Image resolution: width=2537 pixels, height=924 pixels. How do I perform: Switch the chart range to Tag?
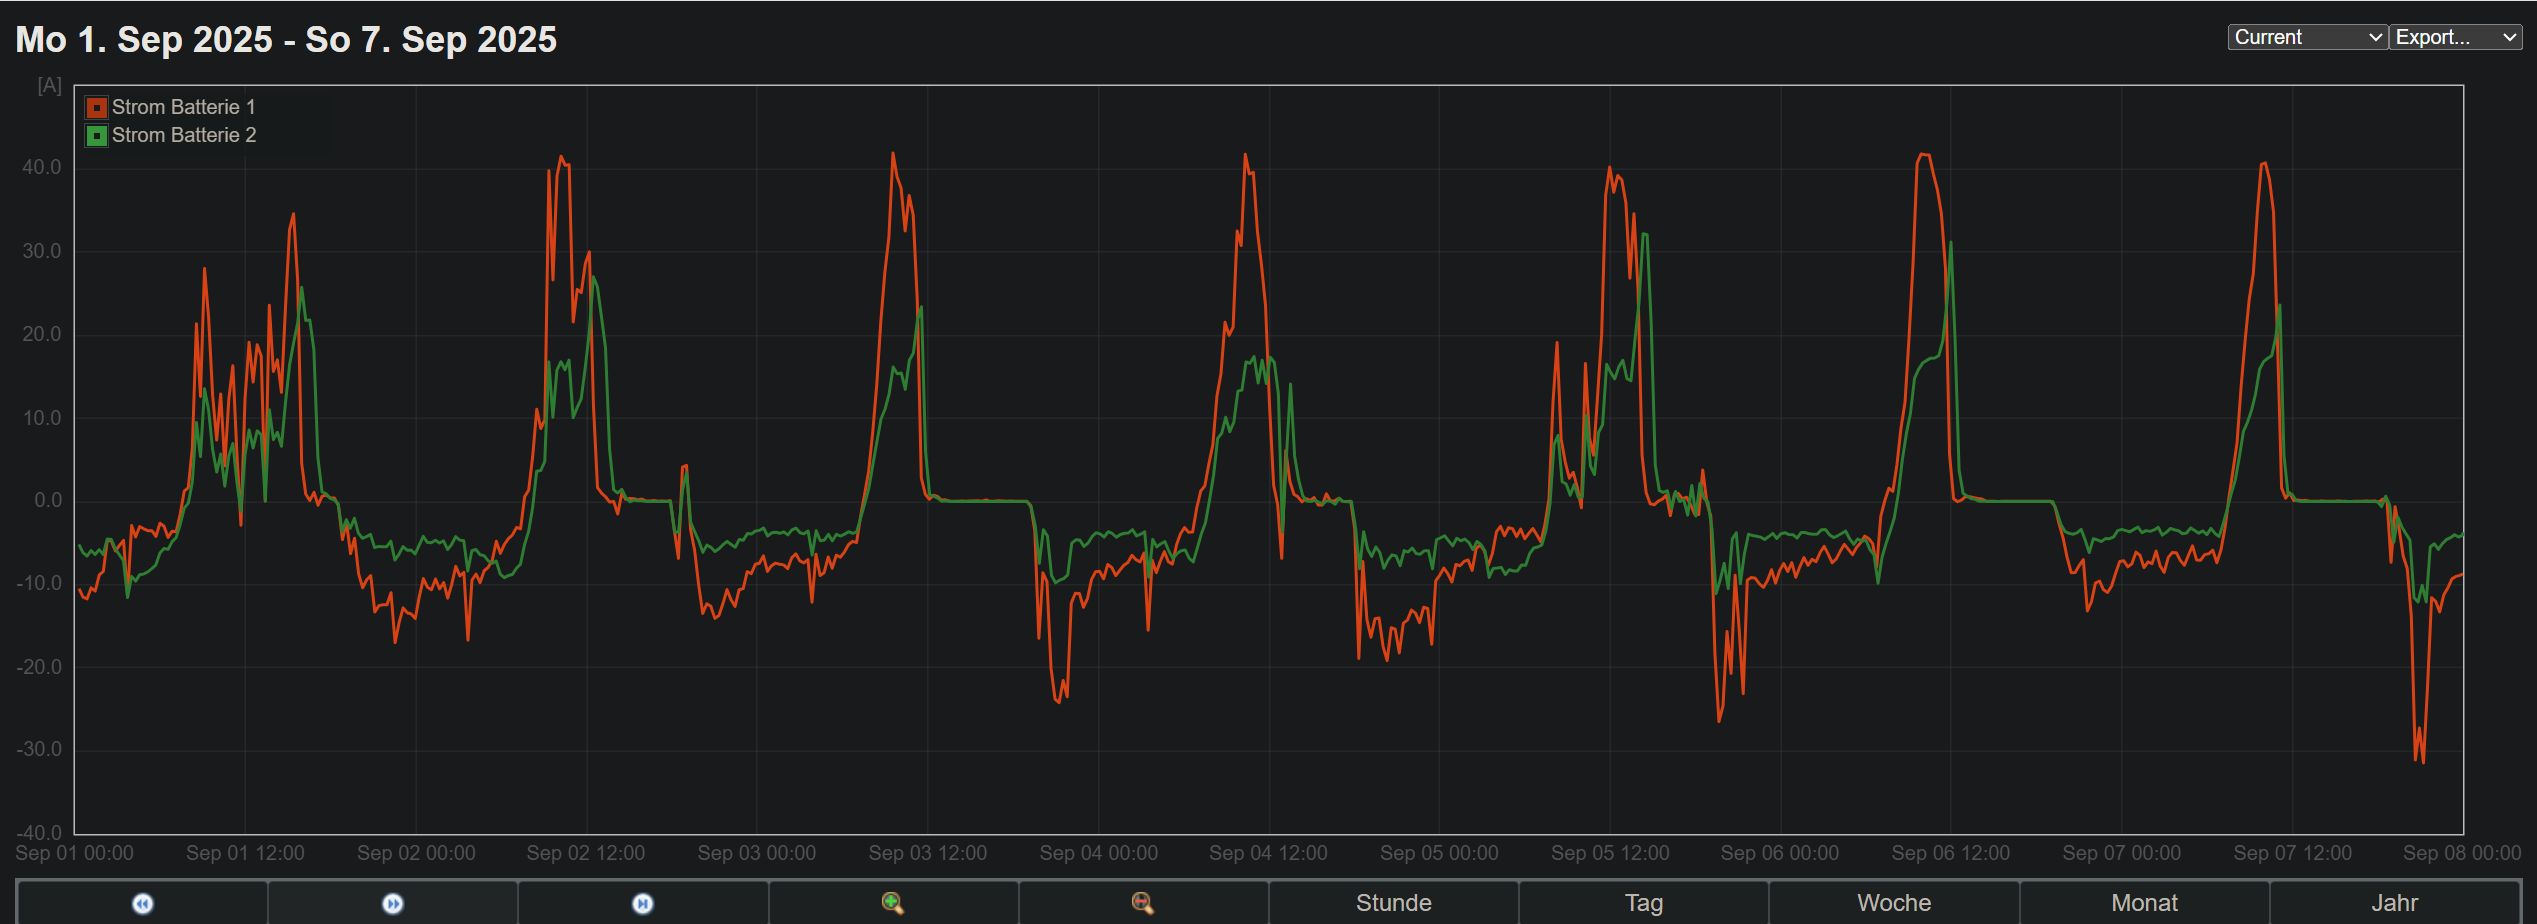coord(1644,904)
